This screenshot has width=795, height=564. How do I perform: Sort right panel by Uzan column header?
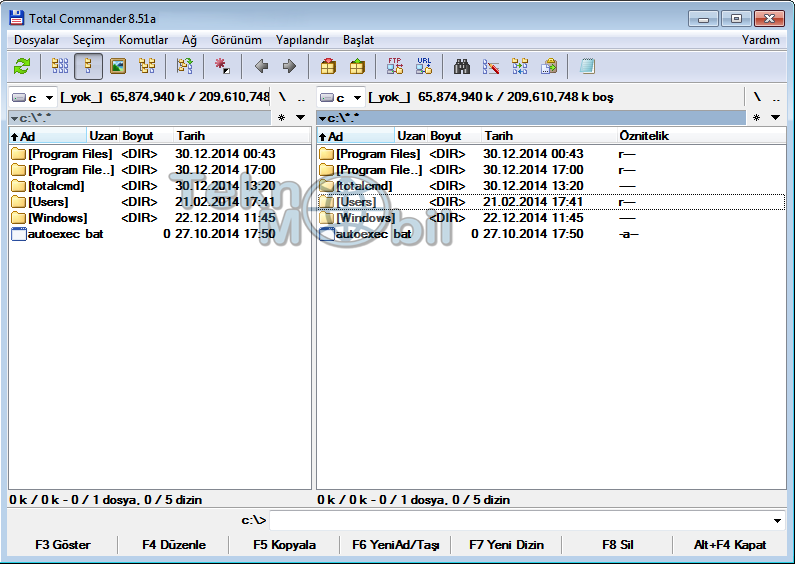(411, 136)
